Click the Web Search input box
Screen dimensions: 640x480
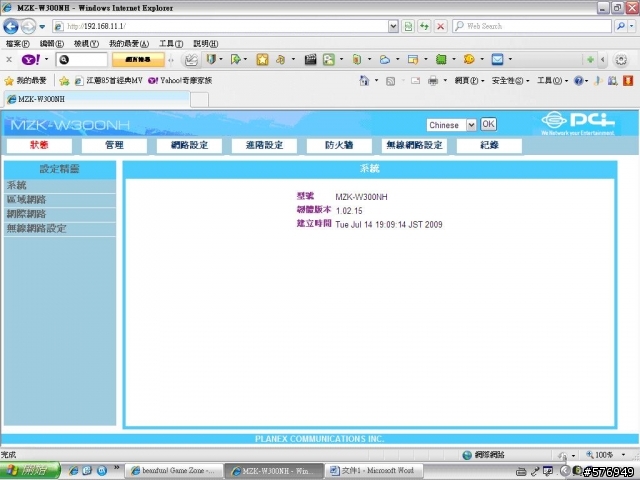[x=532, y=27]
